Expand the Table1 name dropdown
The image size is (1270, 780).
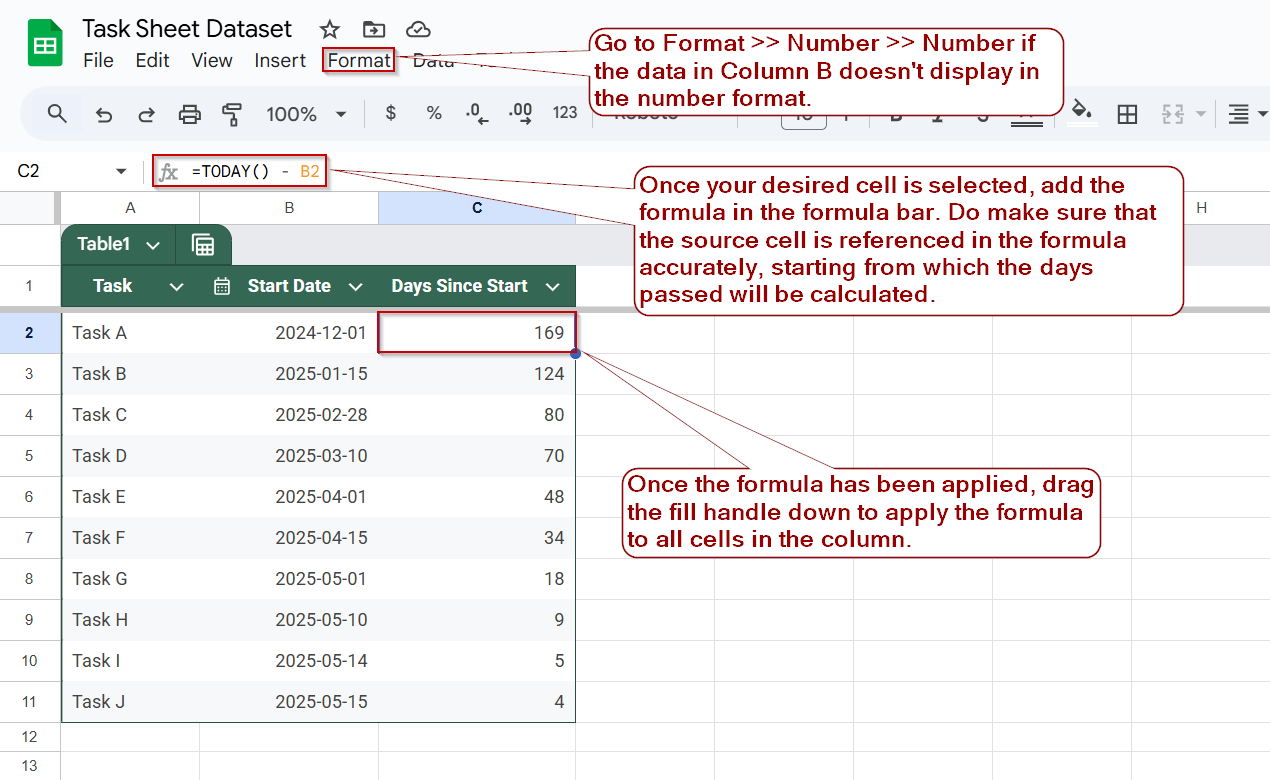[153, 245]
